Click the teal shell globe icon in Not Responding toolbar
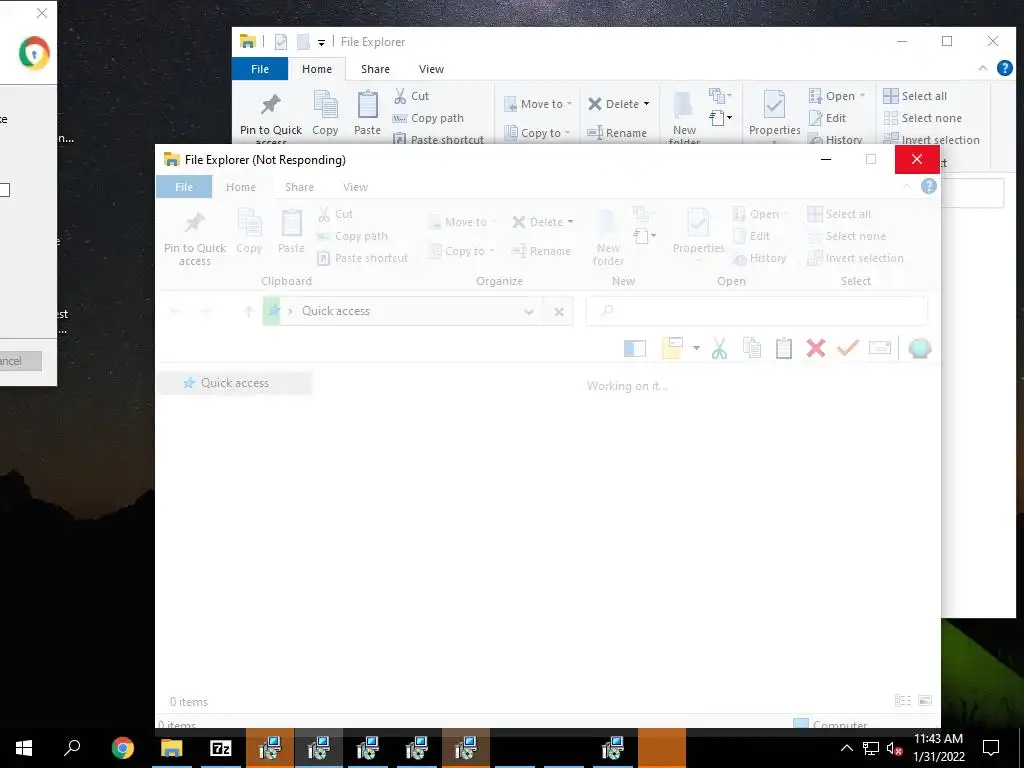1024x768 pixels. 920,348
